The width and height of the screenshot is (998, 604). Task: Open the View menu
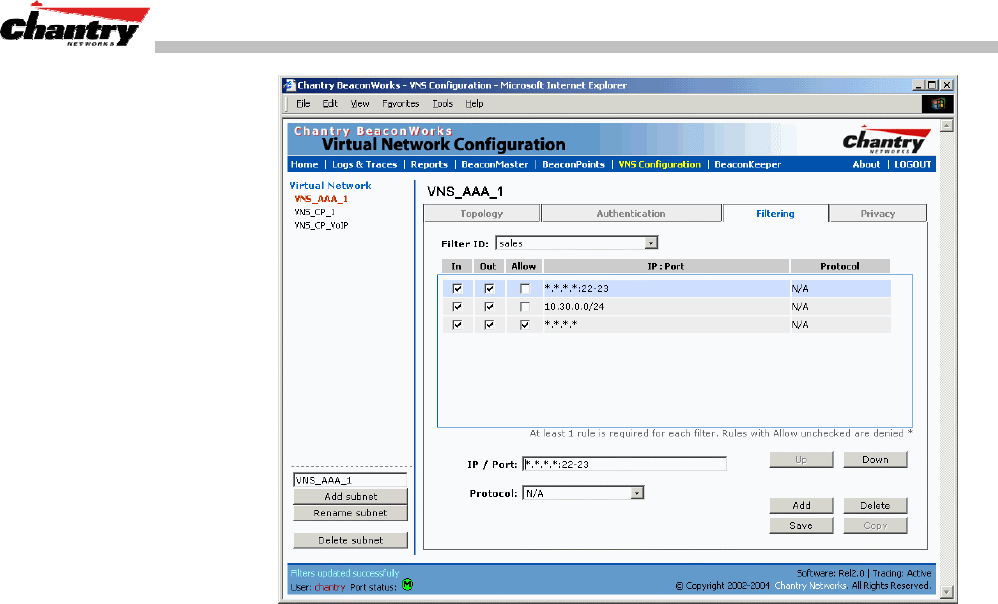pos(360,104)
